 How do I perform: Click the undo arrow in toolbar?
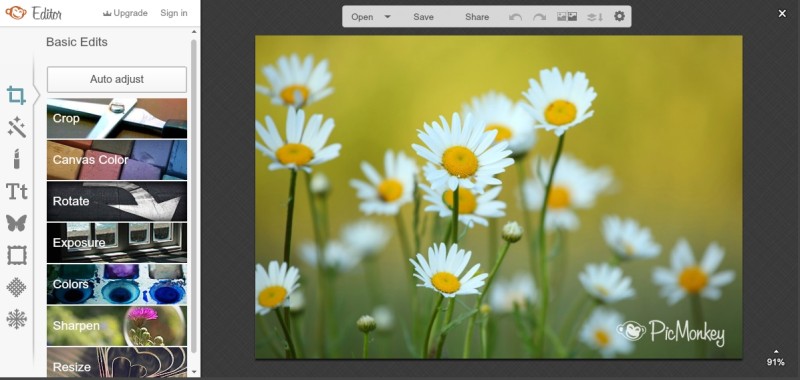pyautogui.click(x=515, y=17)
